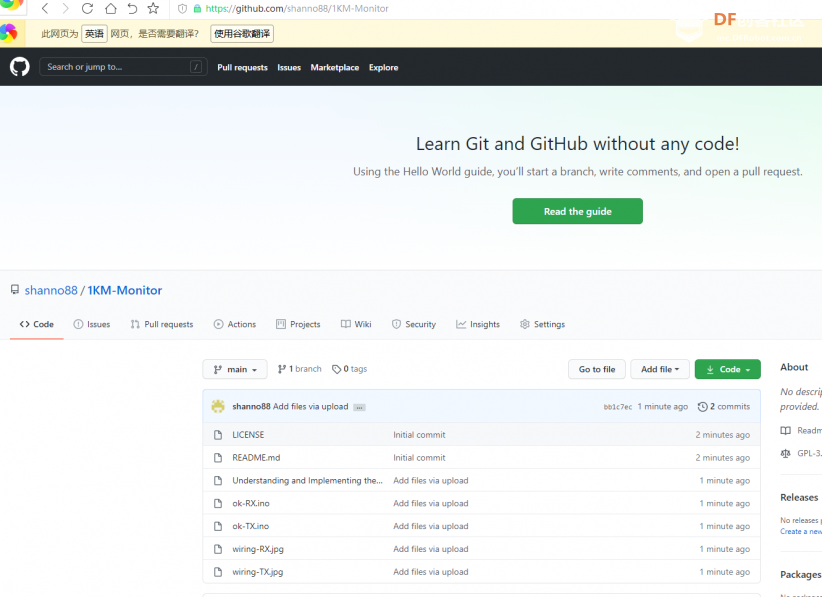Viewport: 822px width, 597px height.
Task: Click the Search or jump to field
Action: [x=123, y=67]
